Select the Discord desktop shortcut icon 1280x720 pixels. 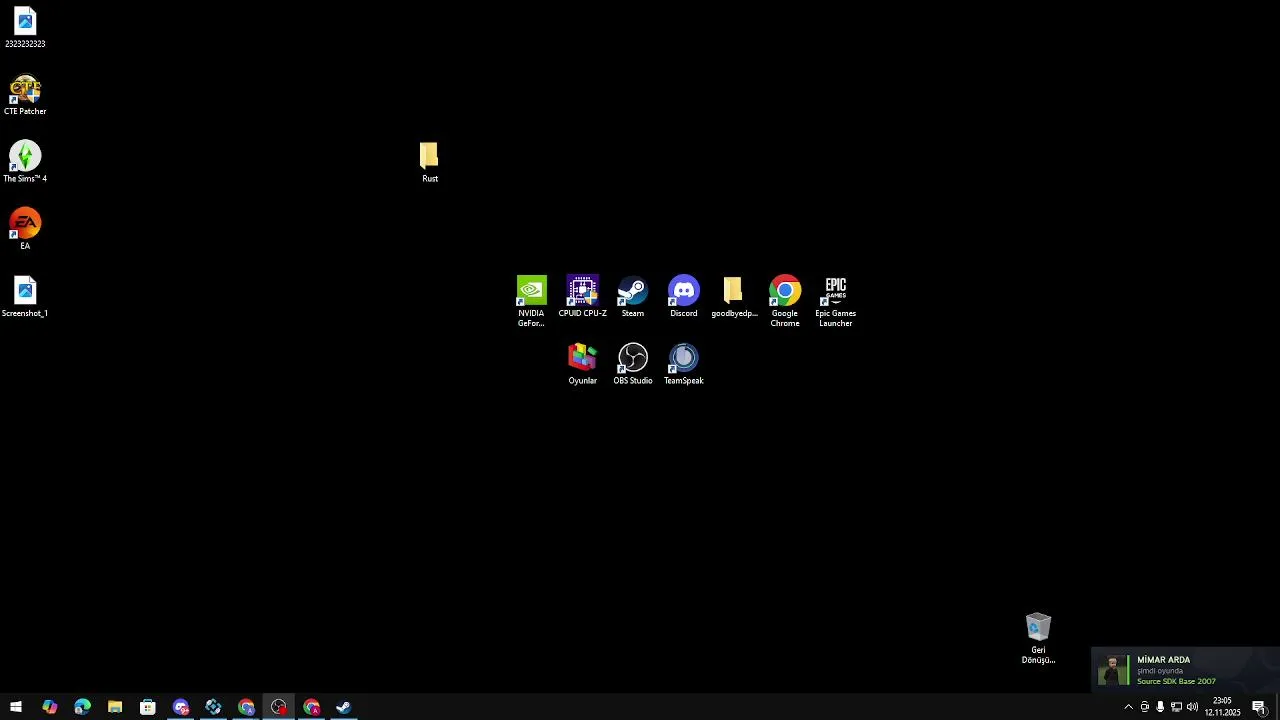click(684, 297)
